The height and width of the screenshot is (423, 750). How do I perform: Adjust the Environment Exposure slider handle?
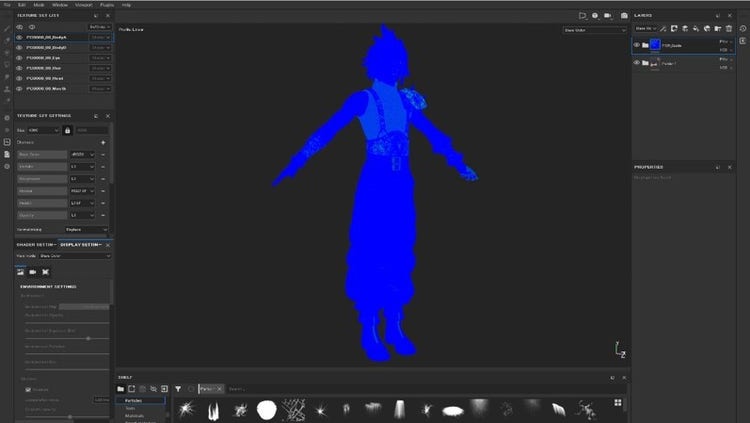(x=88, y=338)
